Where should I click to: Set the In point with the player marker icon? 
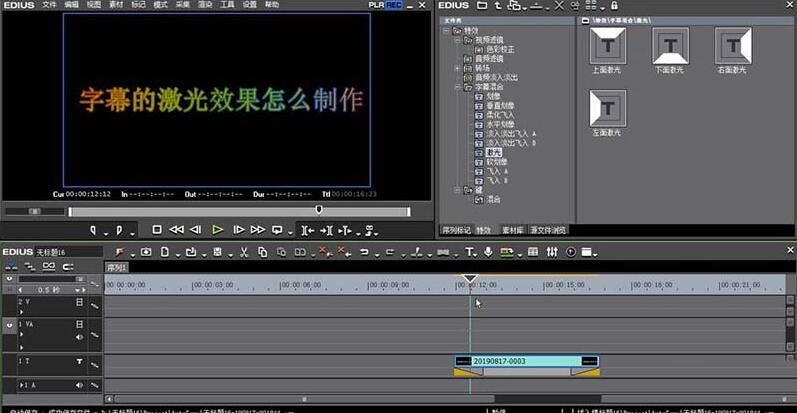pyautogui.click(x=93, y=231)
